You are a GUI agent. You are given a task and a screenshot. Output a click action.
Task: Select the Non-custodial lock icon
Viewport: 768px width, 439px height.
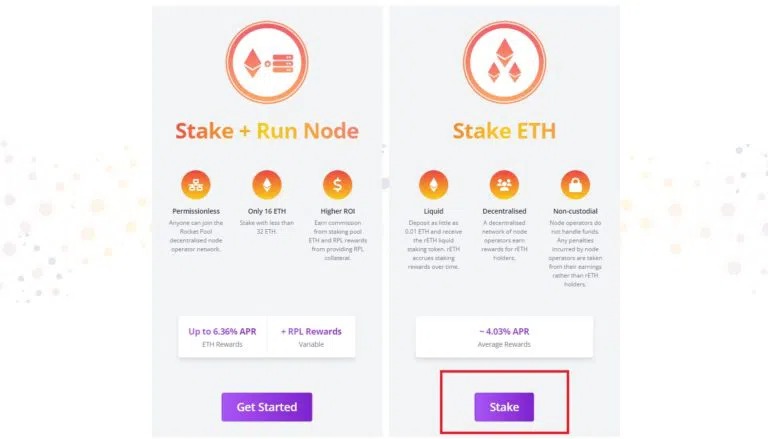pos(575,185)
